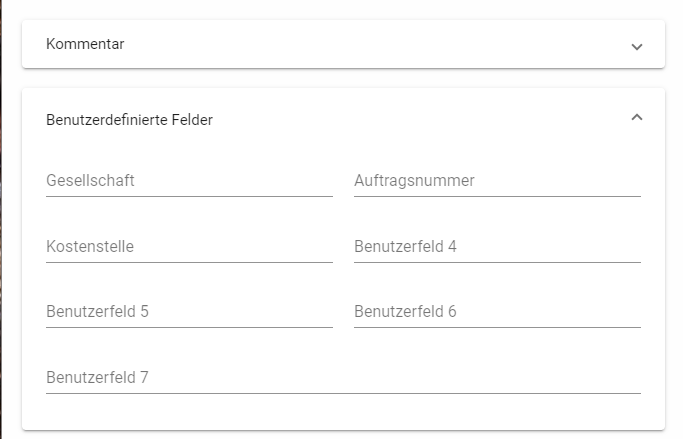This screenshot has height=445, width=690.
Task: Click inside the Benutzerfeld 5 field
Action: [x=240, y=312]
